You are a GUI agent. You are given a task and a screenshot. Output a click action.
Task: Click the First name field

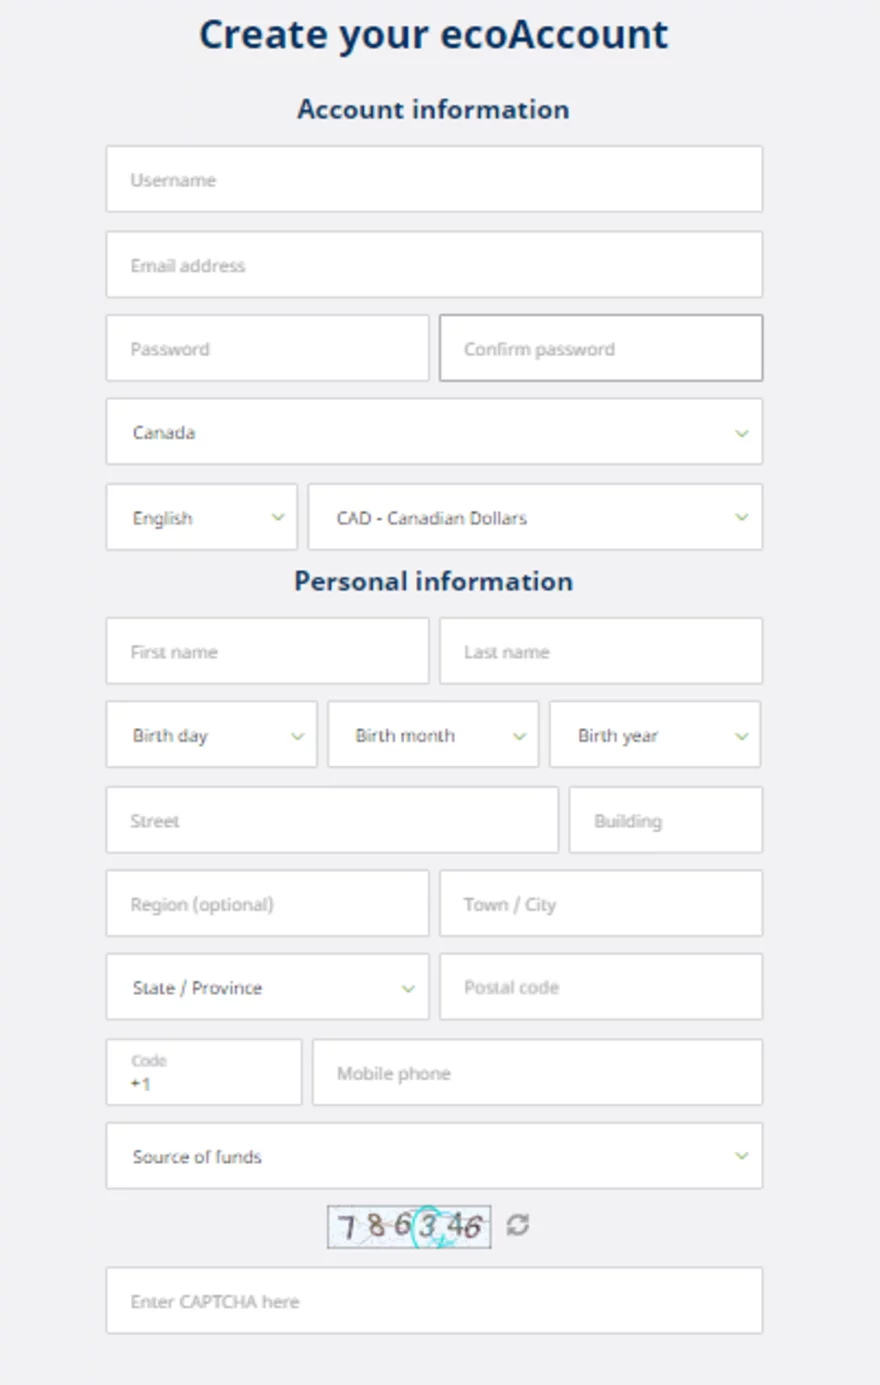click(x=267, y=652)
